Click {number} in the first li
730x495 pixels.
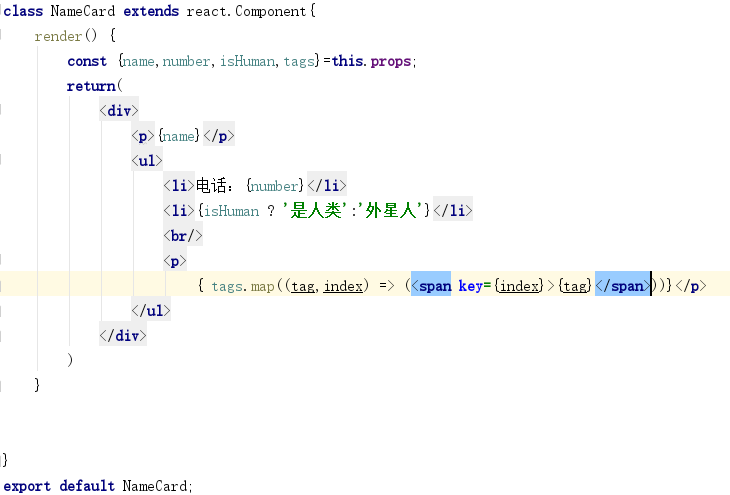(275, 186)
